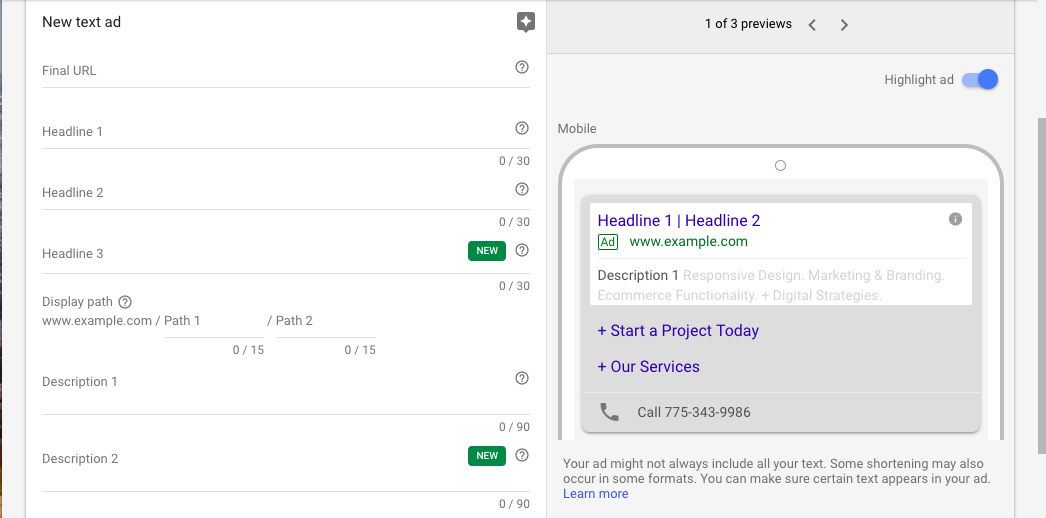Open help icon for Description 1
Viewport: 1046px width, 518px height.
(522, 378)
